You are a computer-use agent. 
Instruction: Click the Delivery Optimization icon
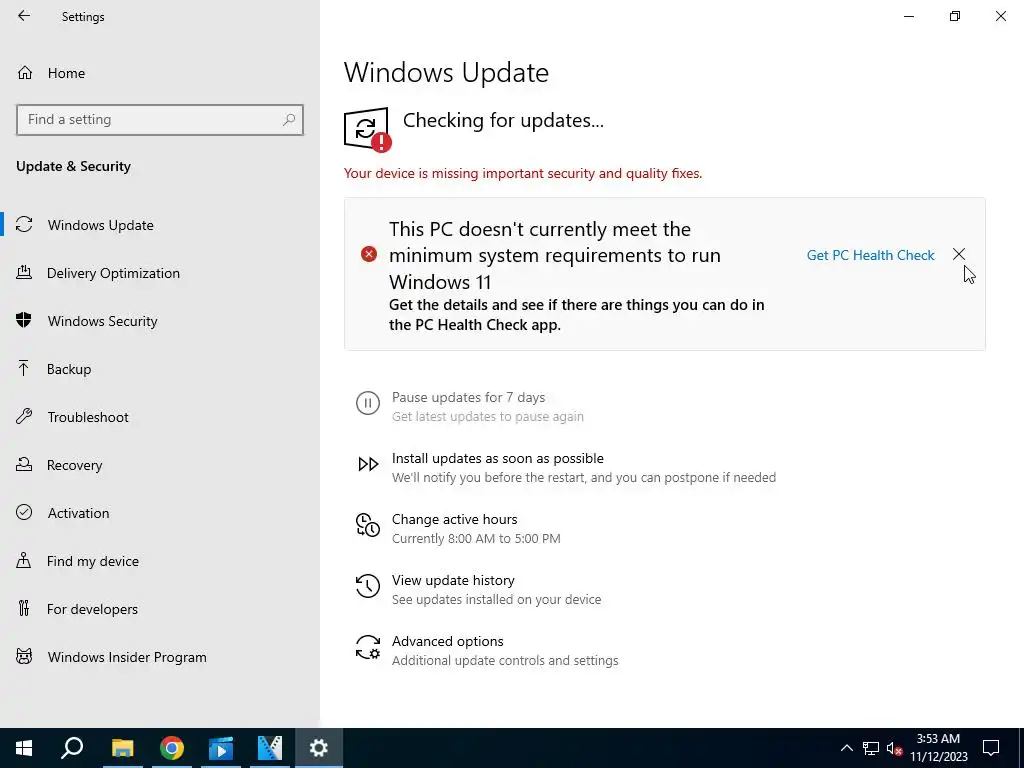point(24,273)
